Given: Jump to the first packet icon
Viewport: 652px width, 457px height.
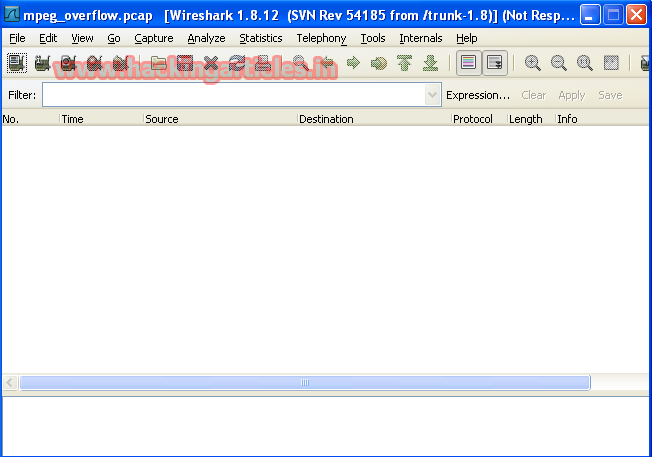Looking at the screenshot, I should point(405,63).
